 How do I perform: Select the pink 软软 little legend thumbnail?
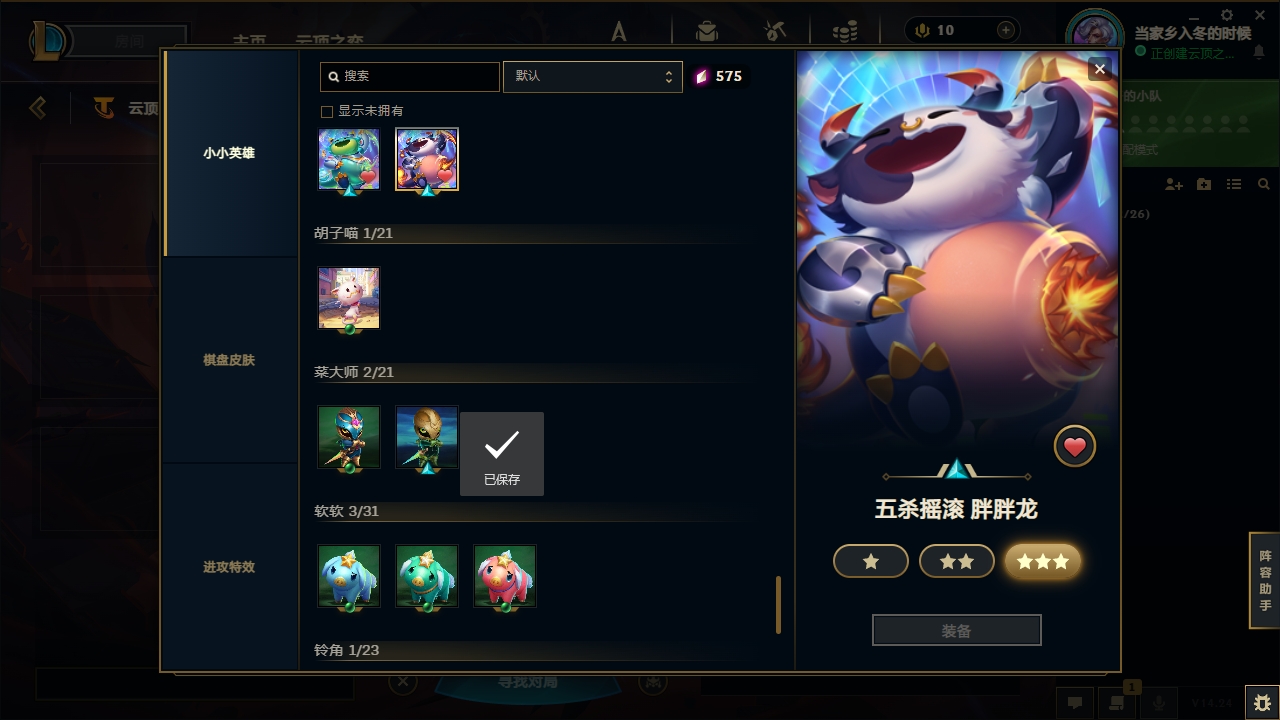tap(505, 576)
